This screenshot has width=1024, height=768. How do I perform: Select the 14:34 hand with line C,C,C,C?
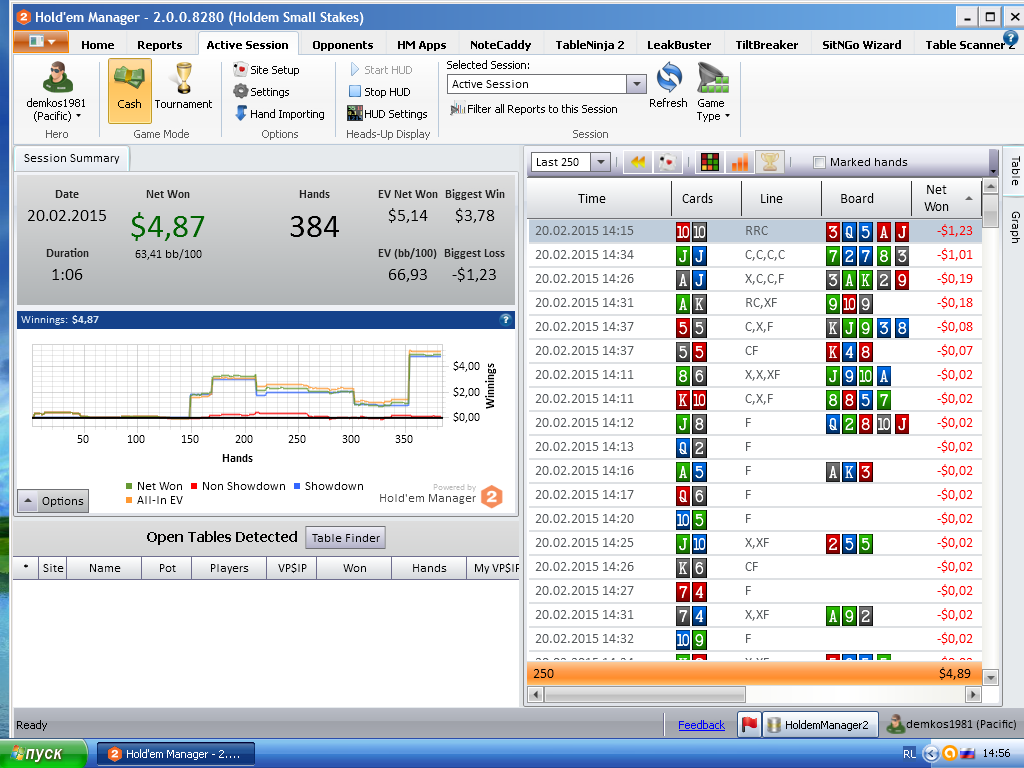754,255
